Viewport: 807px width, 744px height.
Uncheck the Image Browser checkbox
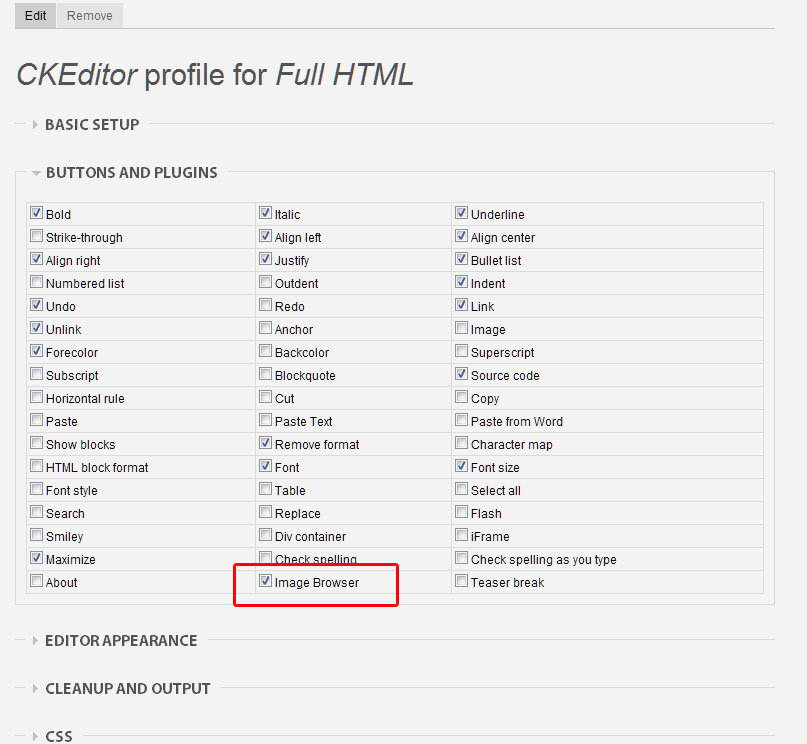click(x=266, y=581)
